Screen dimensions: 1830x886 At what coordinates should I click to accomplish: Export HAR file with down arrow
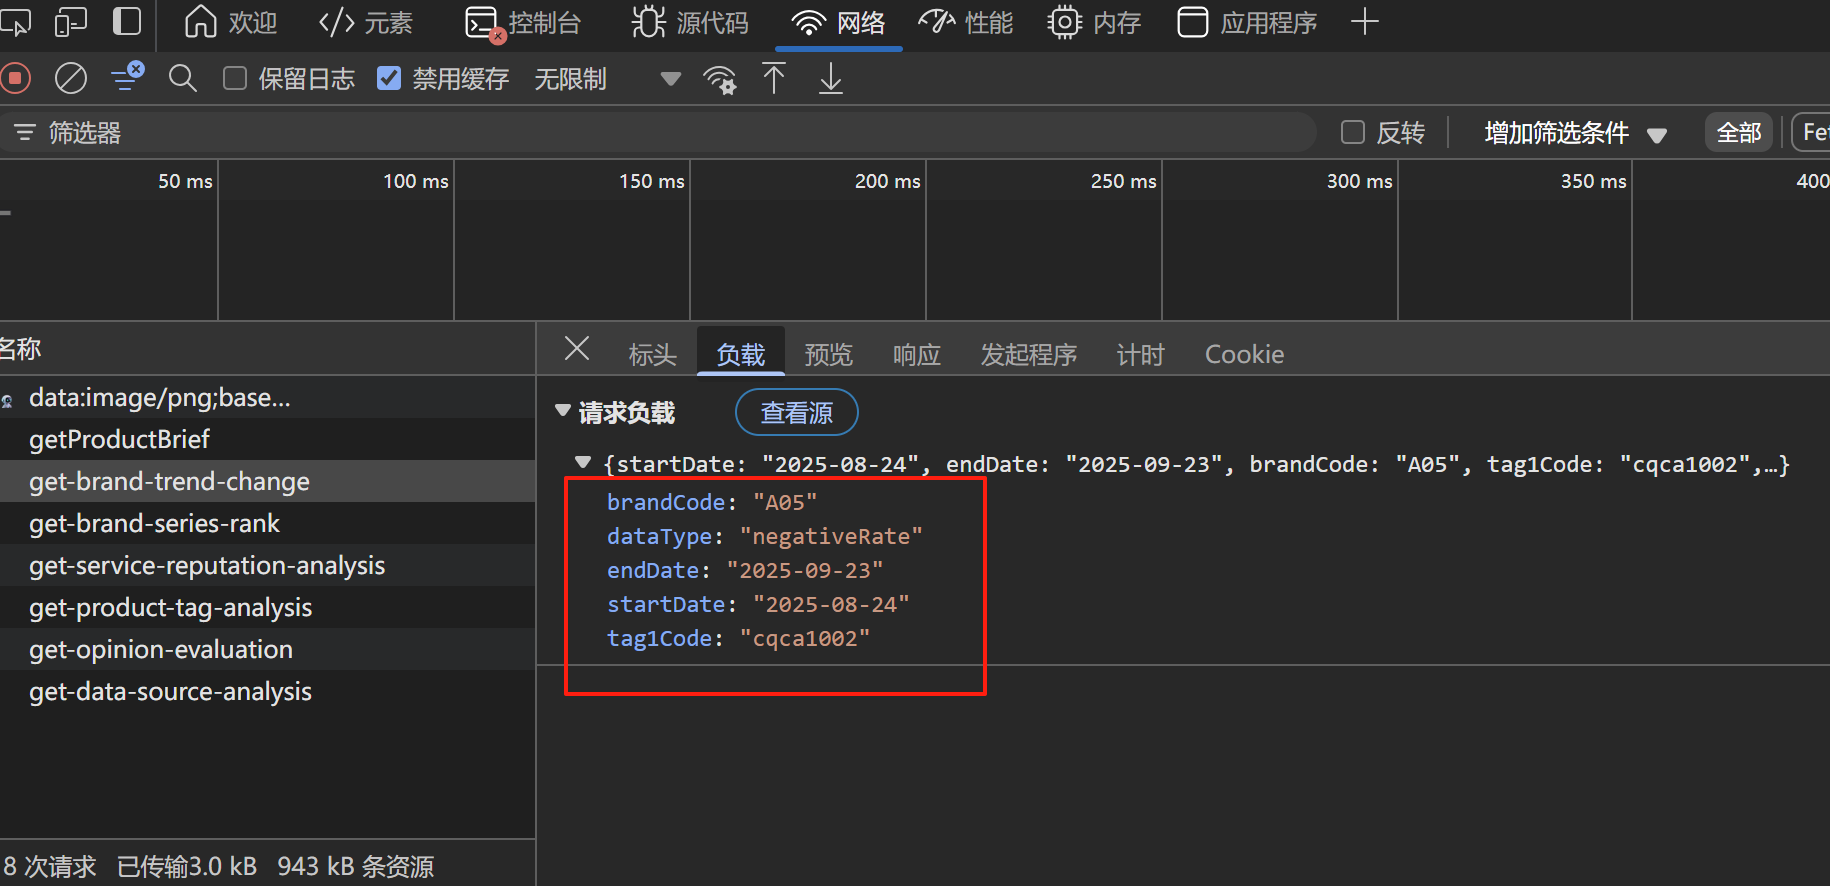point(830,78)
